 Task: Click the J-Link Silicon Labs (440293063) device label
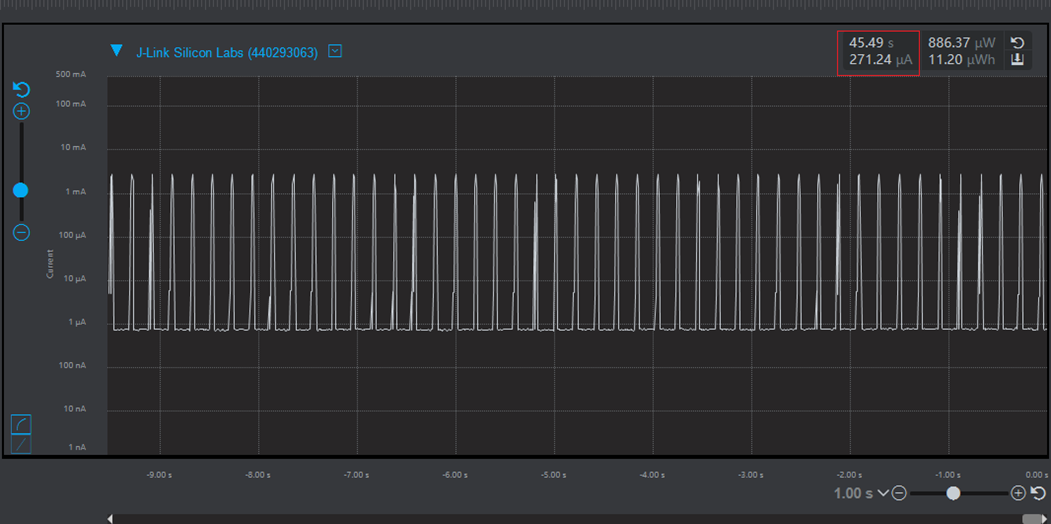click(x=227, y=53)
